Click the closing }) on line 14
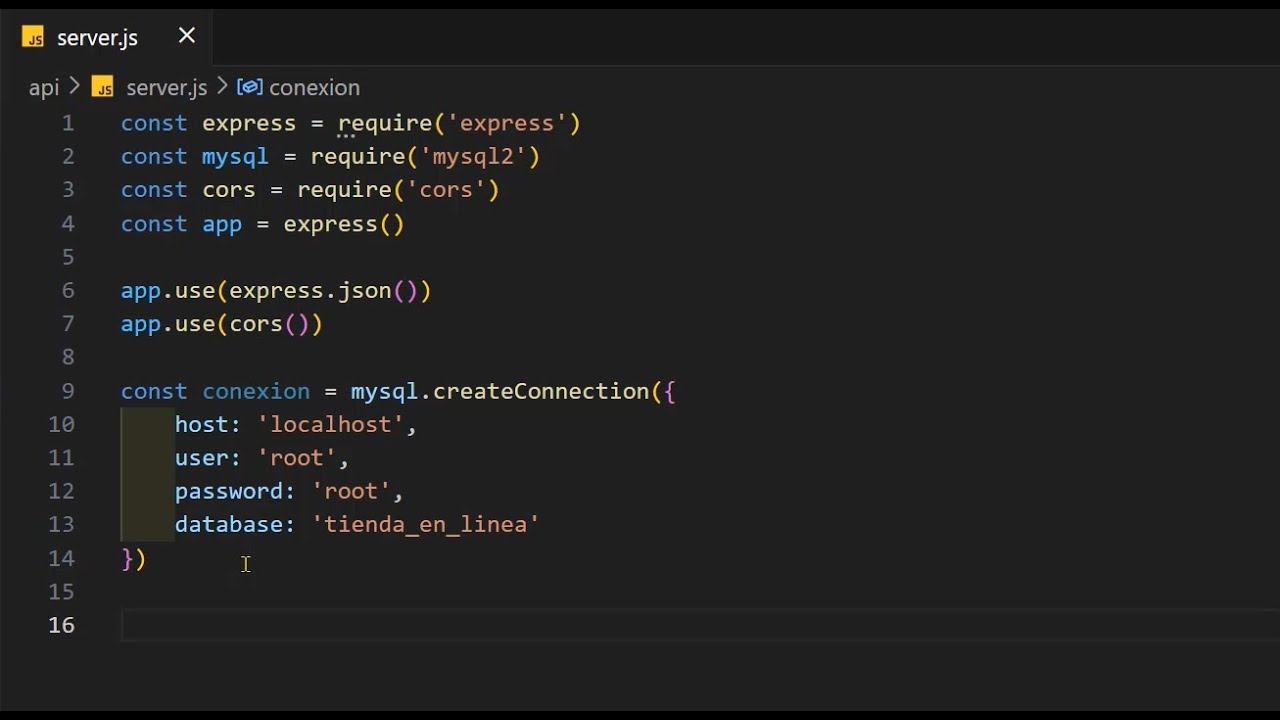The width and height of the screenshot is (1280, 720). (x=134, y=558)
